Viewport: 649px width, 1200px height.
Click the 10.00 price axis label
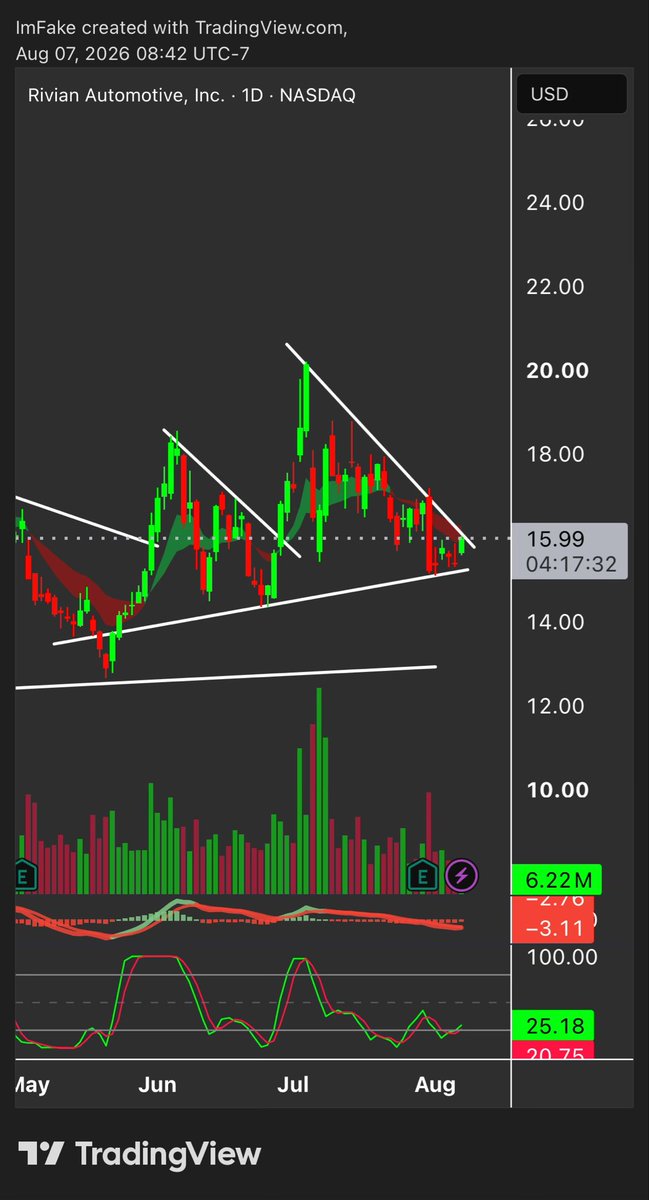[557, 790]
